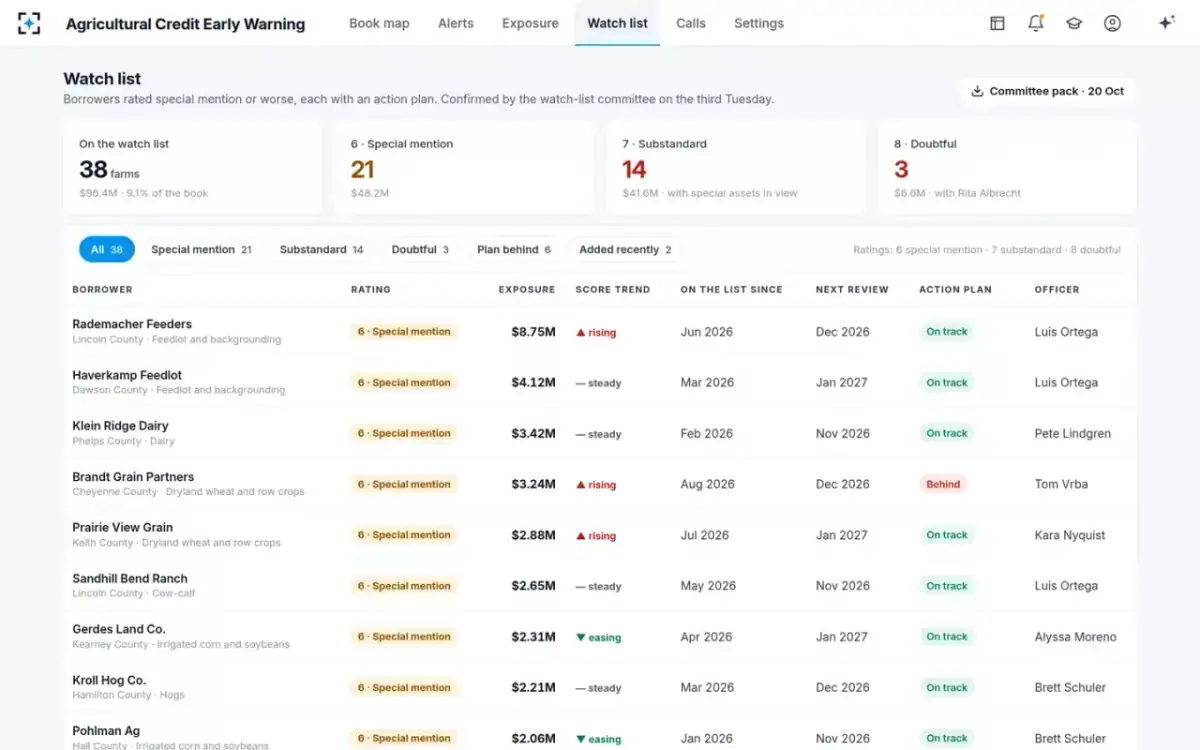Open the Calls tab
Viewport: 1200px width, 750px height.
click(691, 23)
